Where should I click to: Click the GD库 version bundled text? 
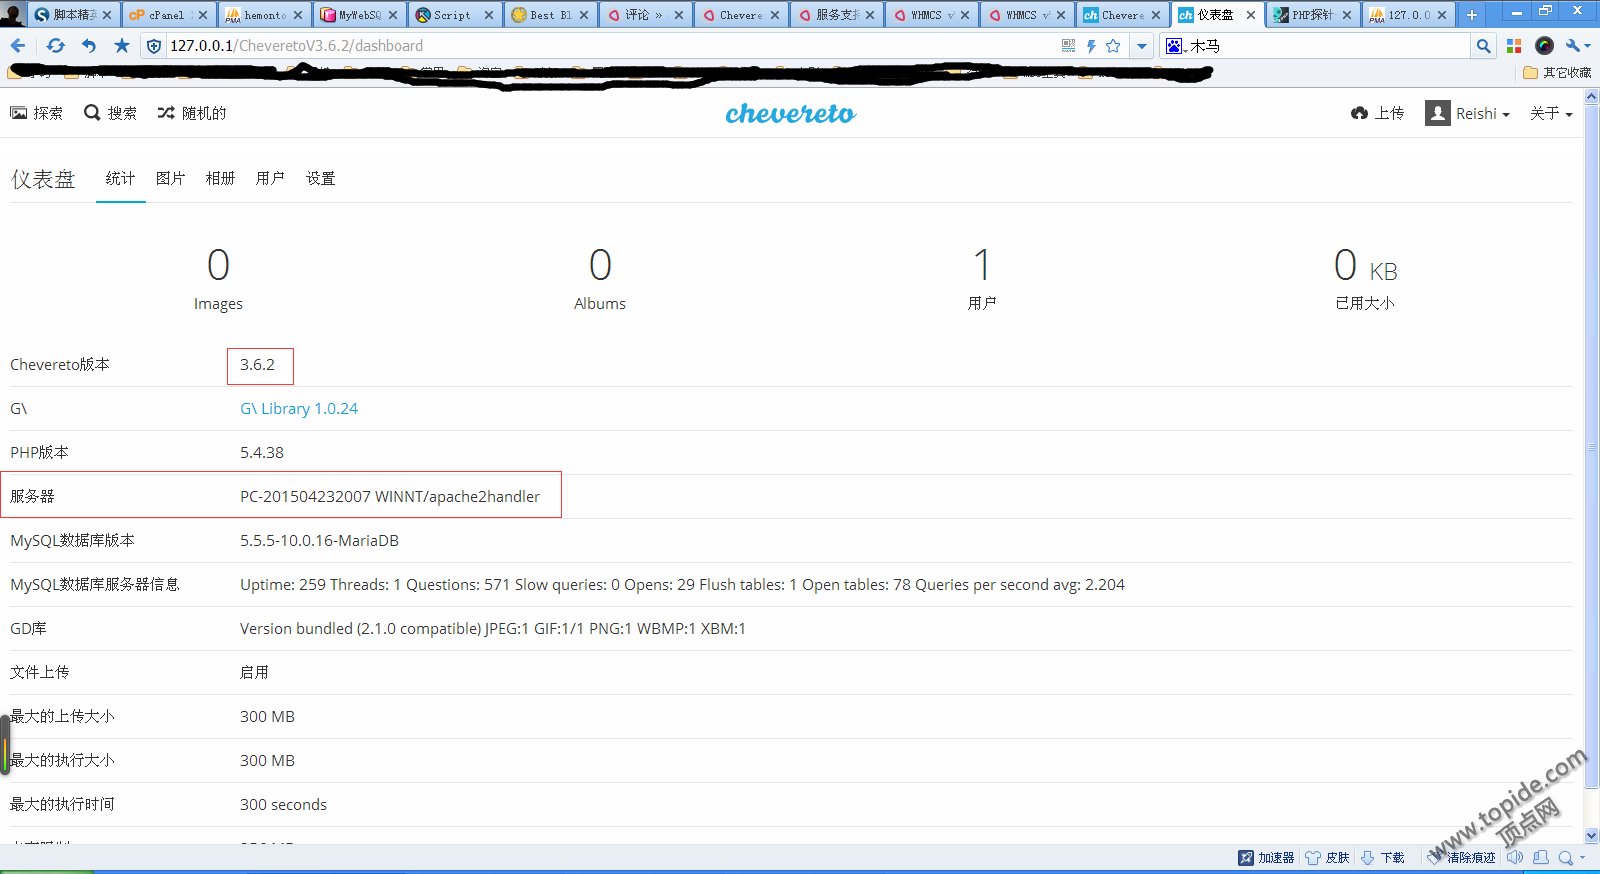coord(493,628)
